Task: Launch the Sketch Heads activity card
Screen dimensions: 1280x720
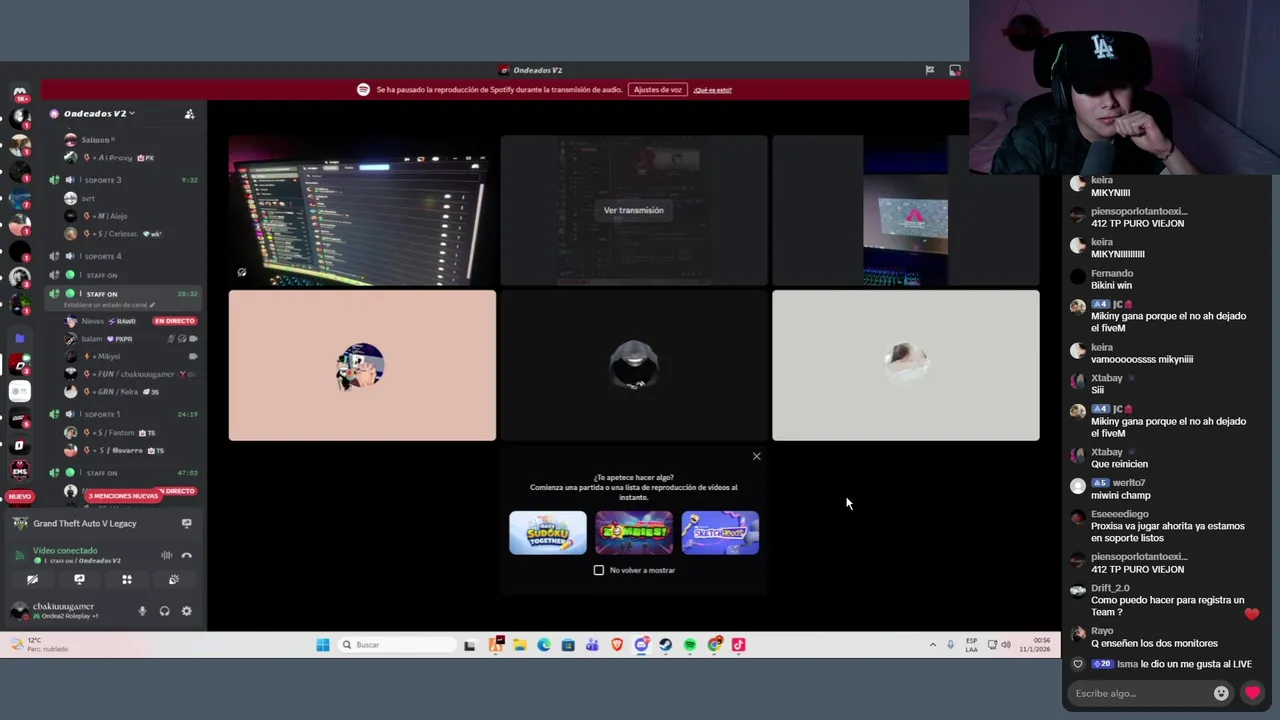Action: click(720, 533)
